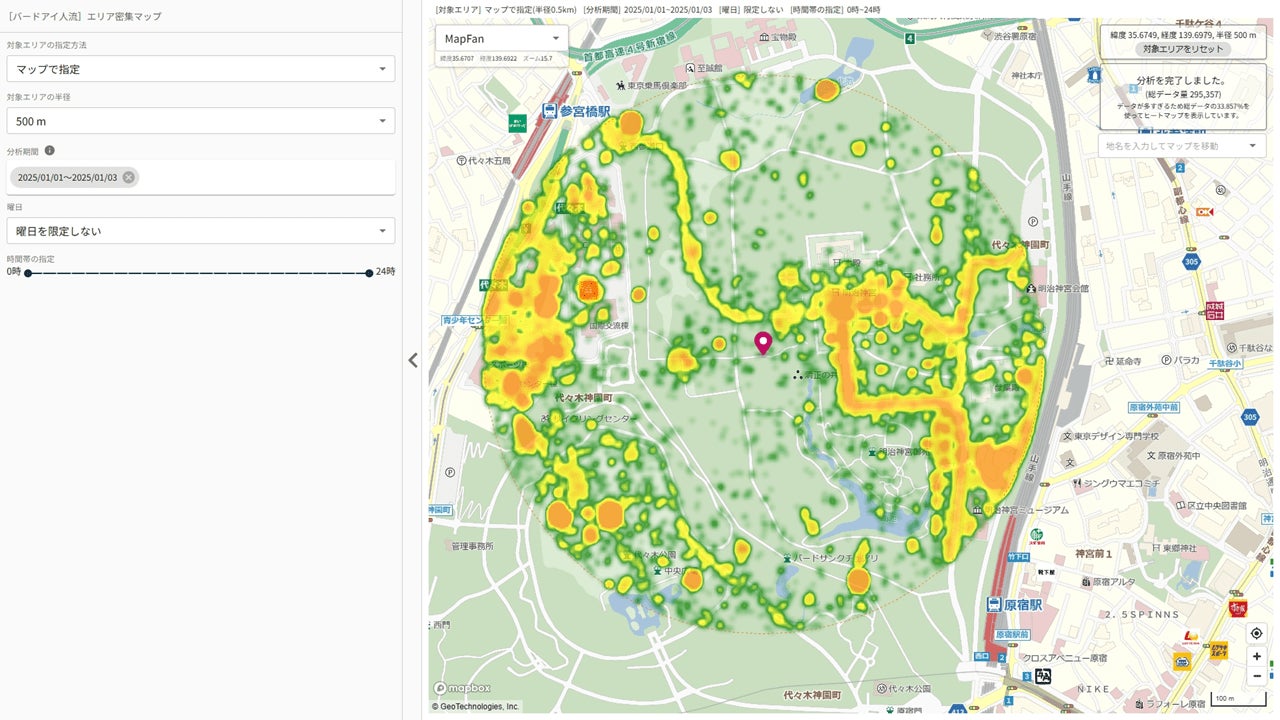
Task: Click the 竹下口 exit label
Action: 1018,556
